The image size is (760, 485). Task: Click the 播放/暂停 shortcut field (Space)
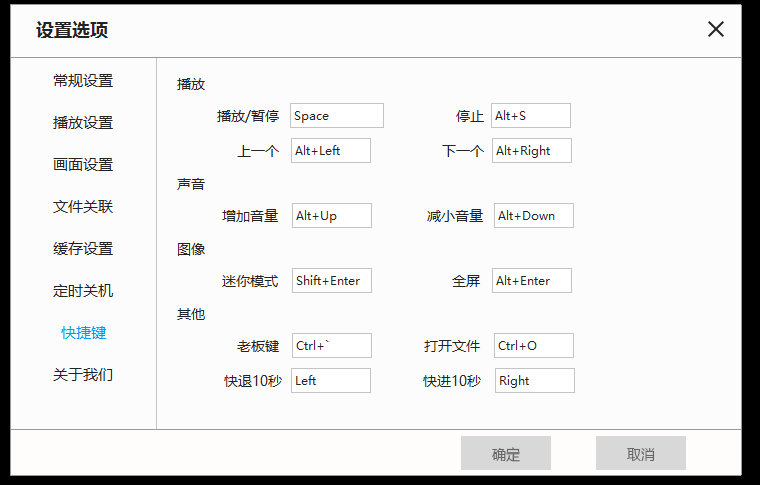(x=336, y=115)
